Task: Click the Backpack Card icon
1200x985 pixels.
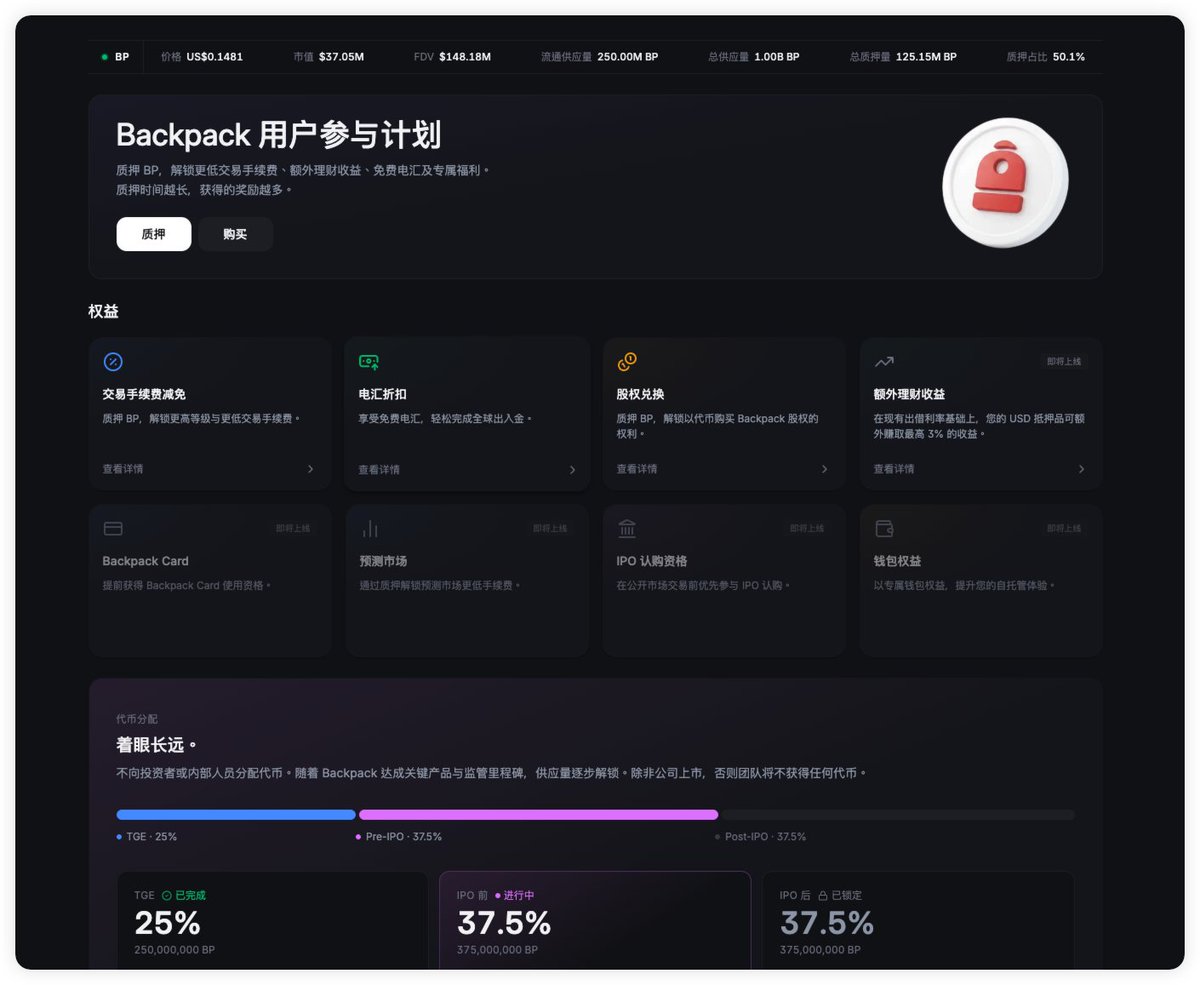Action: coord(113,528)
